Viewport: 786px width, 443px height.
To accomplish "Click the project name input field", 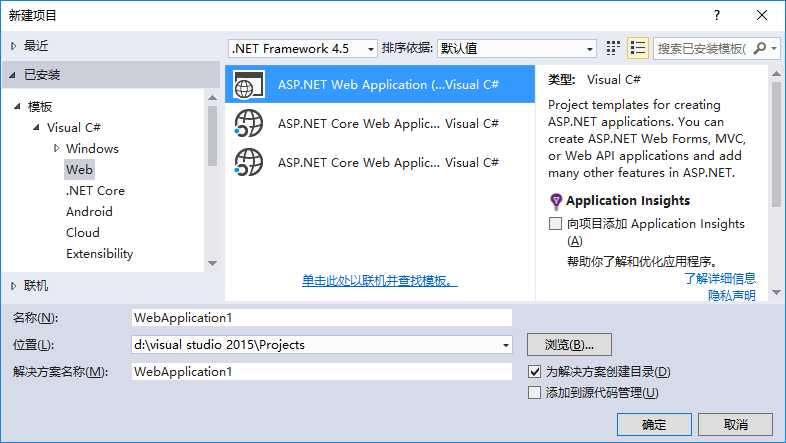I will pos(322,318).
